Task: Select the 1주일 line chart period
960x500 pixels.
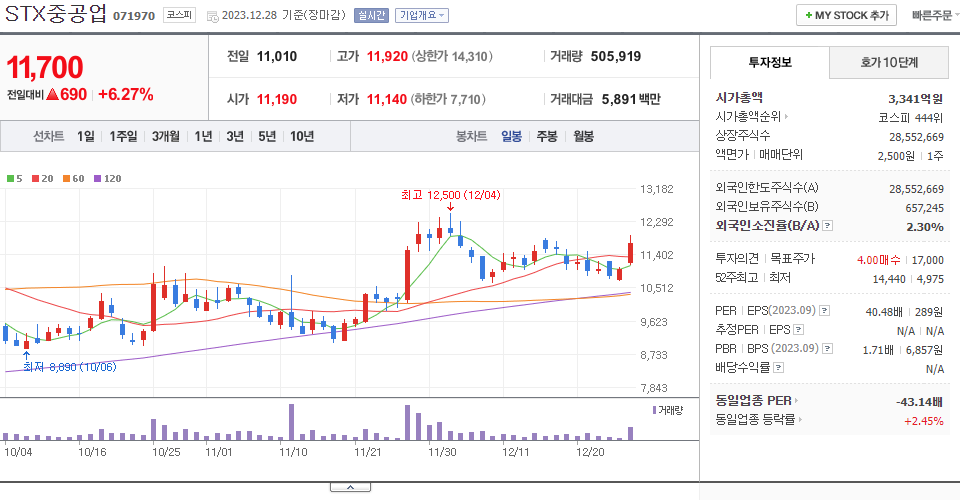Action: (x=123, y=136)
